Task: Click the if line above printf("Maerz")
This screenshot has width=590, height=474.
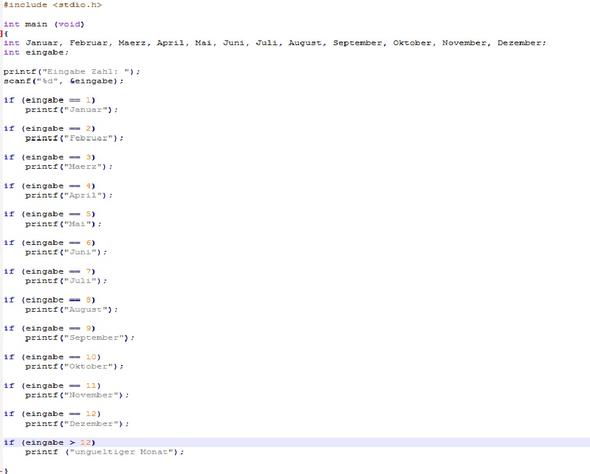Action: click(49, 157)
